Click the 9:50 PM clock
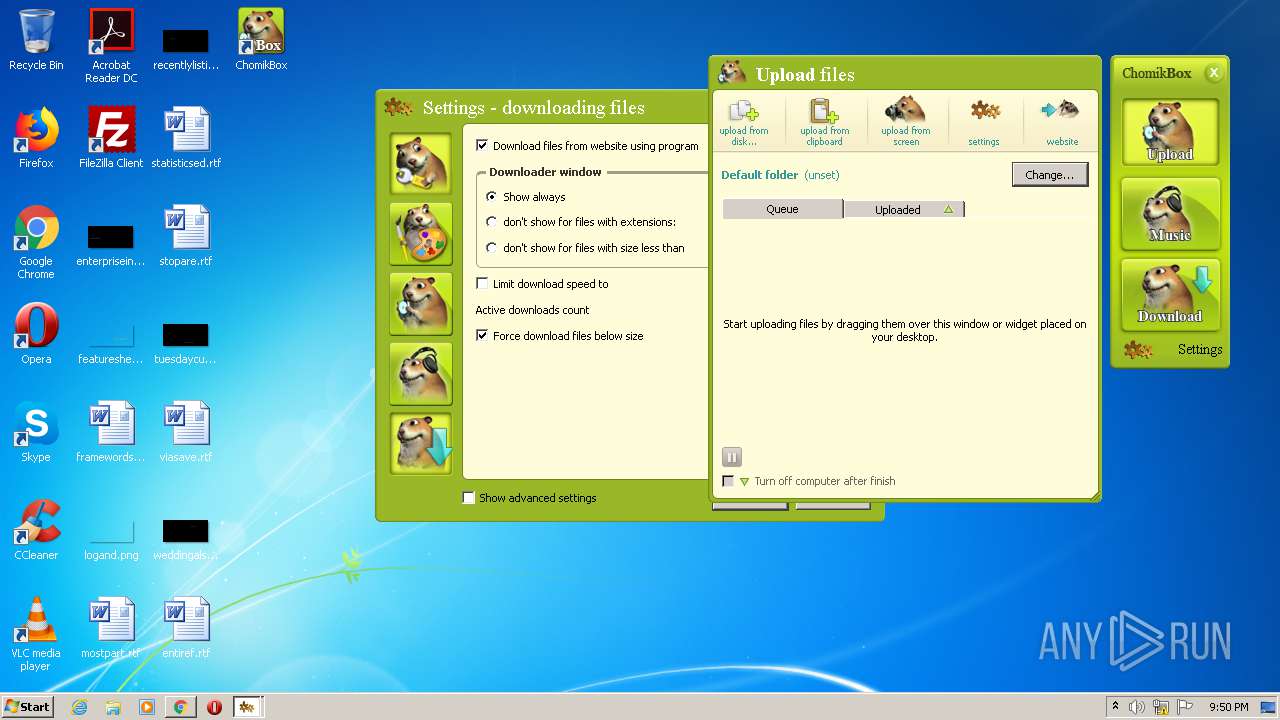This screenshot has width=1280, height=720. 1228,707
